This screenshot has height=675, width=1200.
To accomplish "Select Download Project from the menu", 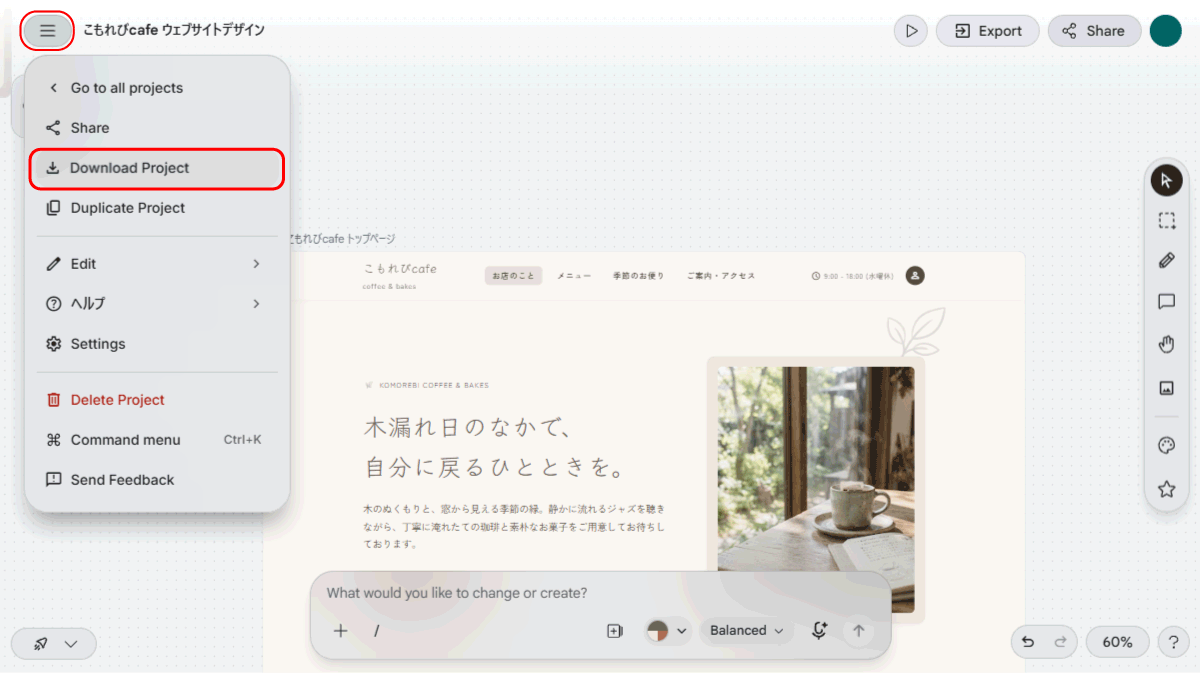I will (157, 168).
